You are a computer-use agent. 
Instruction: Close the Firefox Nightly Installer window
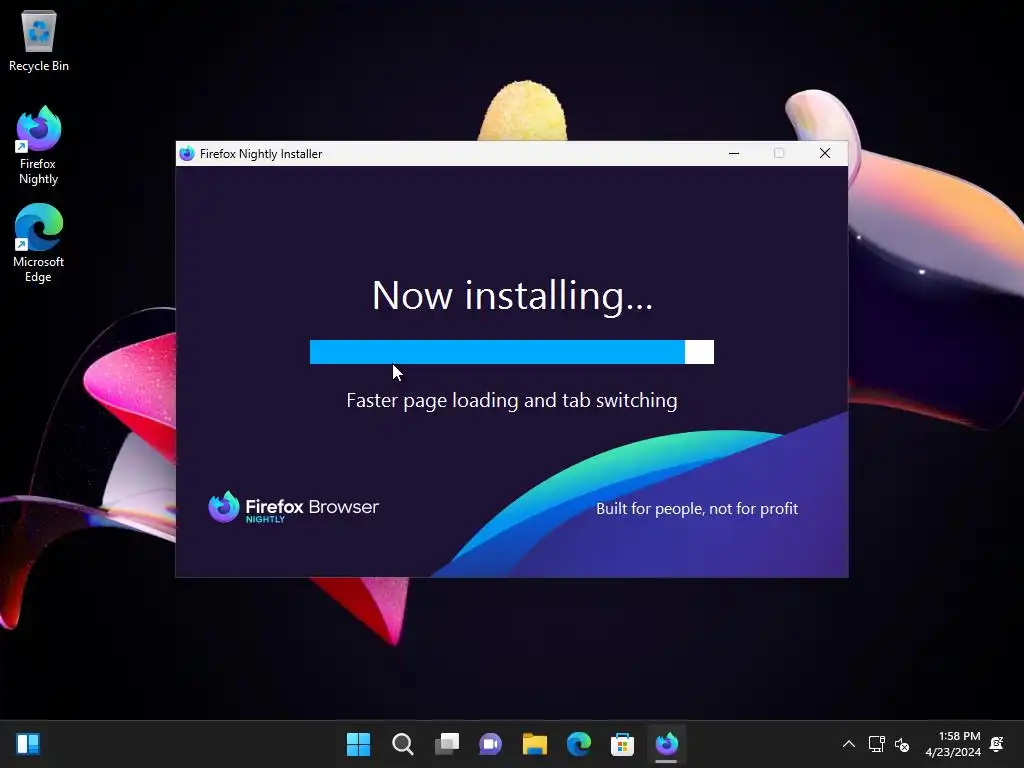pos(825,153)
